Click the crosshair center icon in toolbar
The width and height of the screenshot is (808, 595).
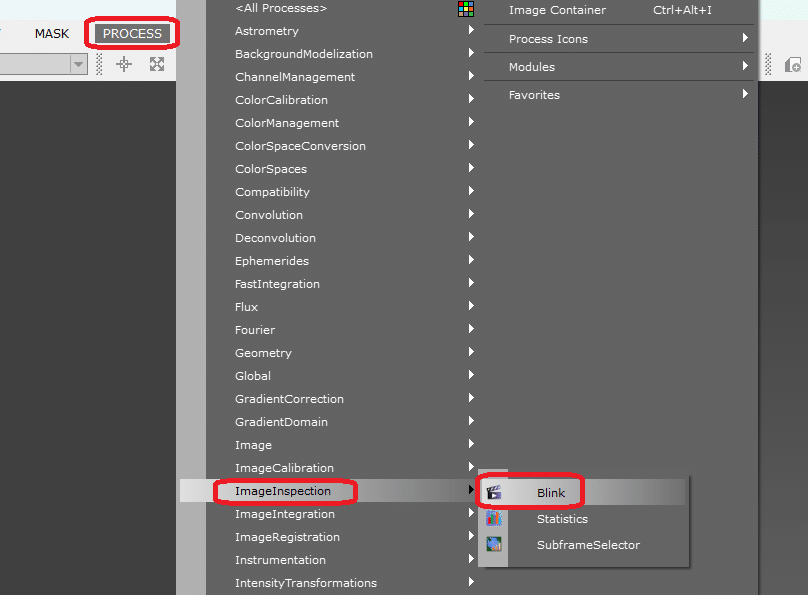(x=124, y=64)
